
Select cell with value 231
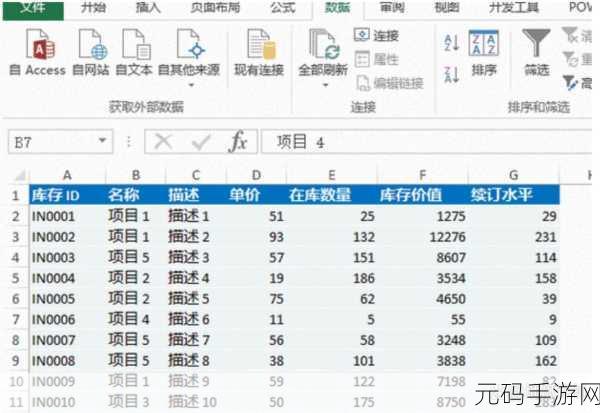514,237
